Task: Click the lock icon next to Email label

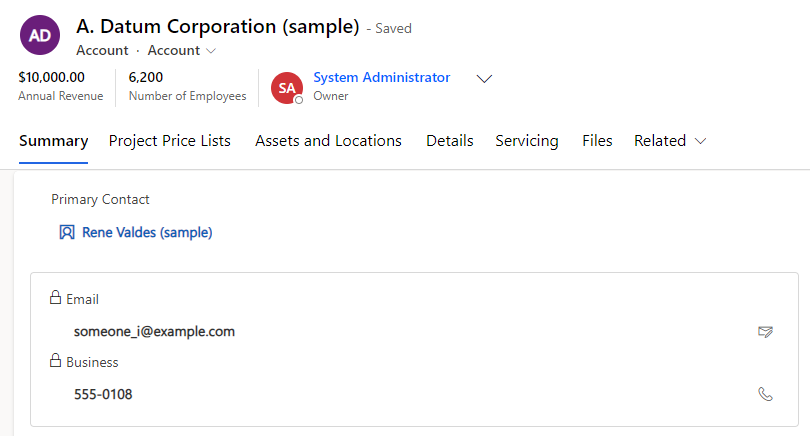Action: [55, 297]
